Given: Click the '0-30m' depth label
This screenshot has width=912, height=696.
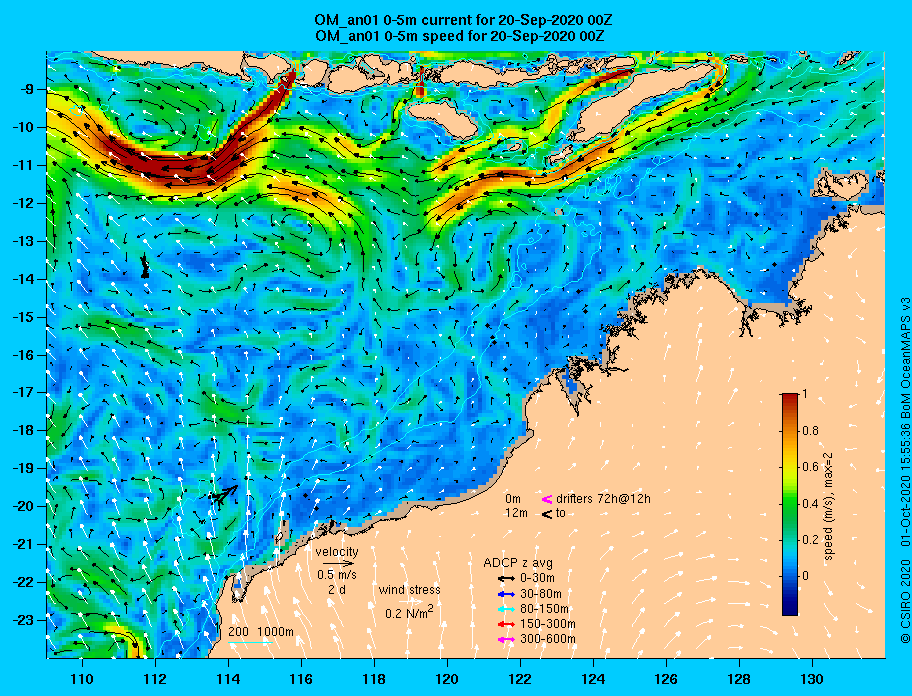Looking at the screenshot, I should pos(537,579).
